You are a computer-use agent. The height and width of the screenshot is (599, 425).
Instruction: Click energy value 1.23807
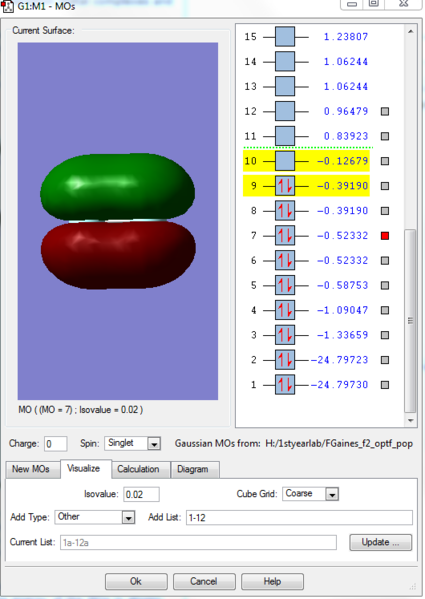(346, 37)
